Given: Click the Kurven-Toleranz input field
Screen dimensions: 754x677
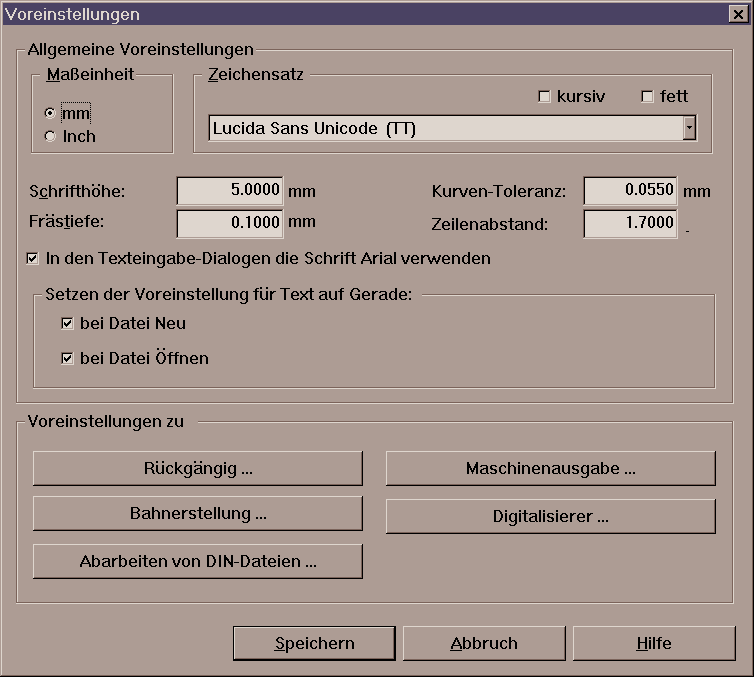Looking at the screenshot, I should coord(629,190).
